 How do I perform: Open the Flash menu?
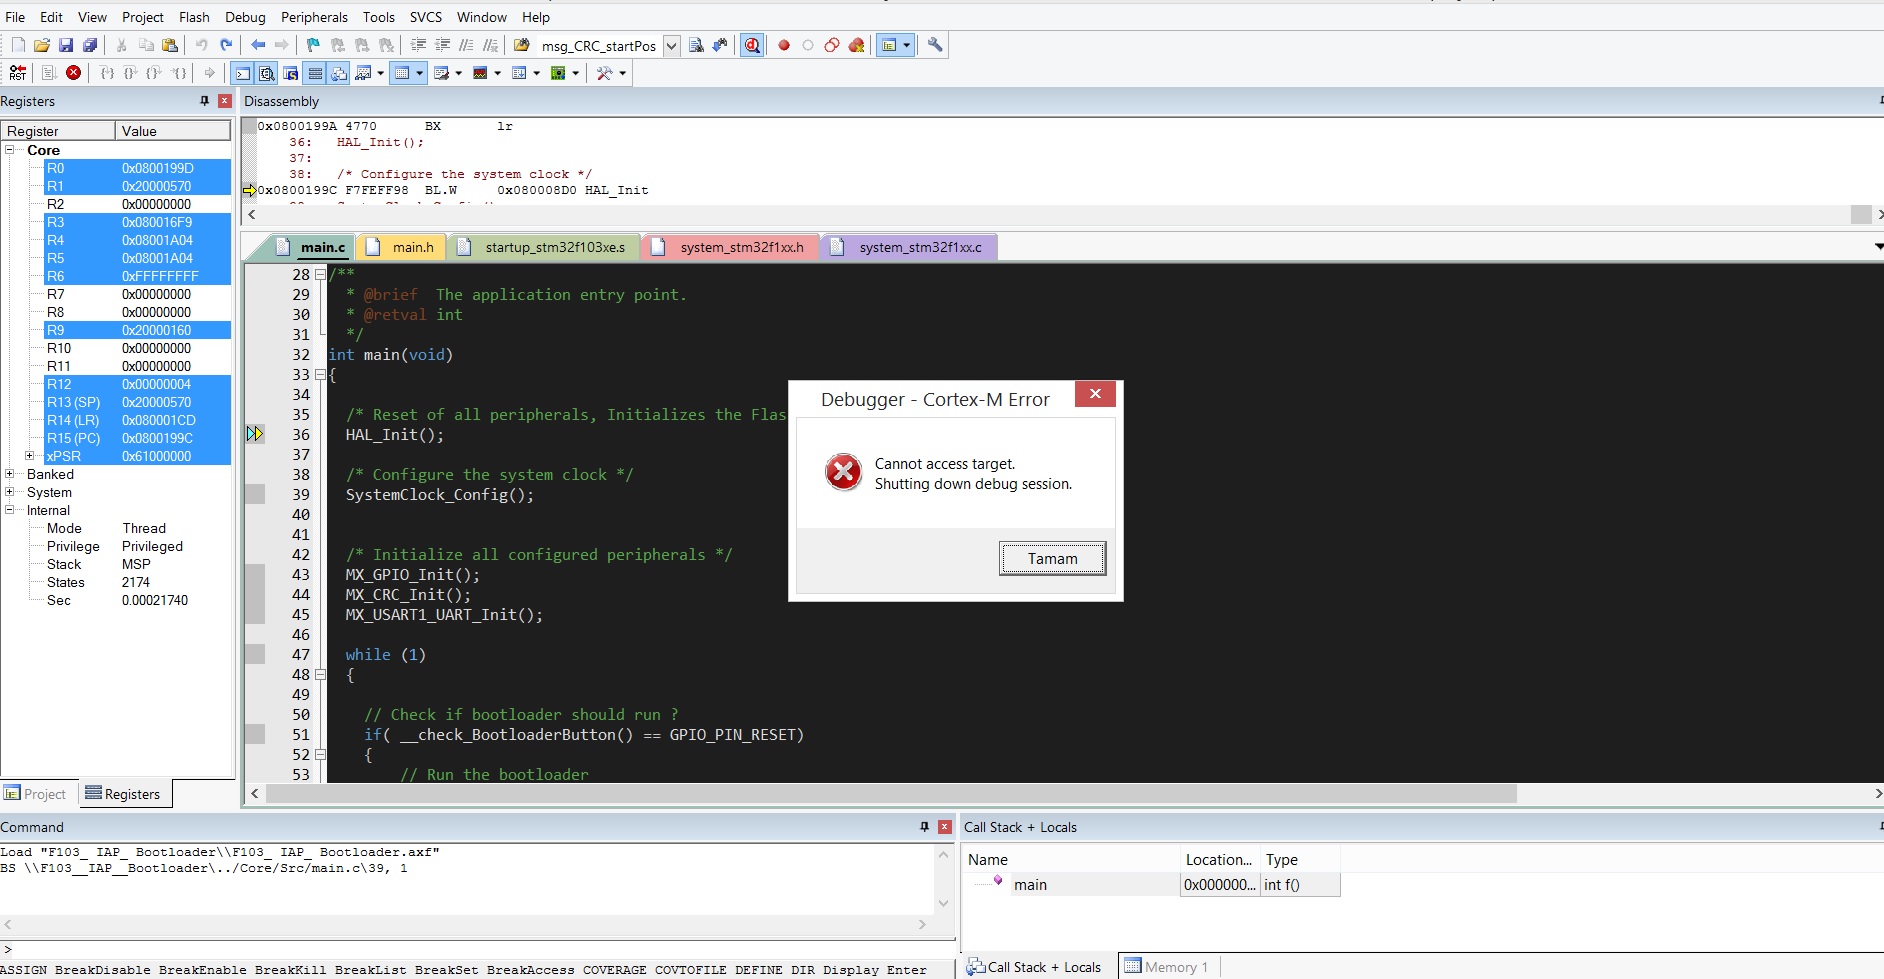coord(194,17)
